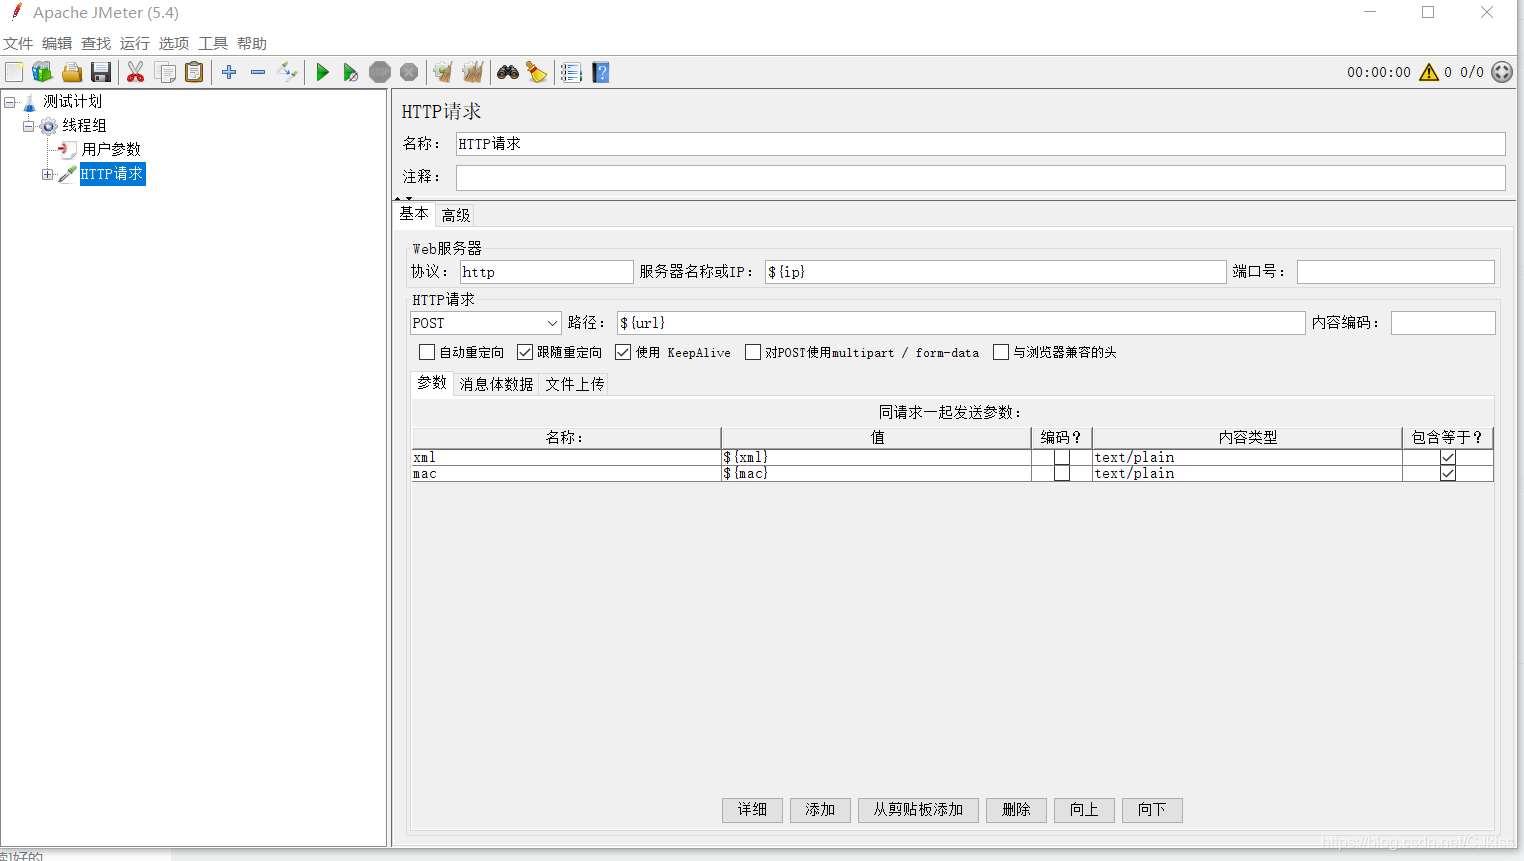1524x861 pixels.
Task: Click the 删除 button
Action: click(x=1016, y=810)
